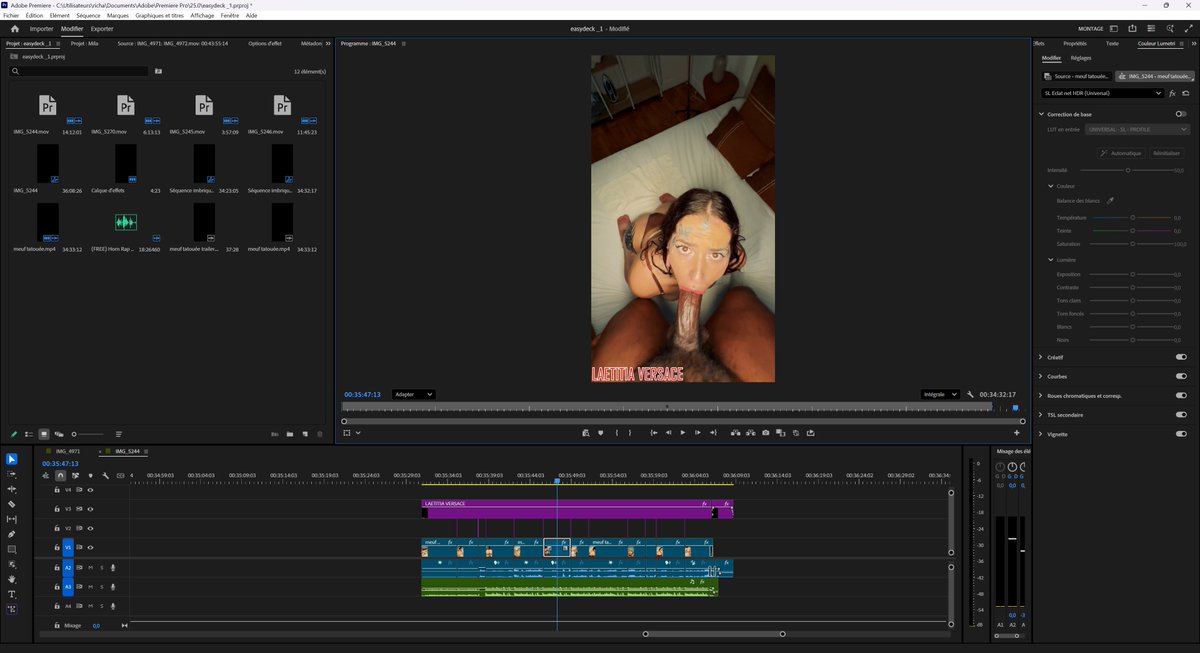This screenshot has width=1200, height=653.
Task: Click the white balance eyedropper
Action: pyautogui.click(x=1110, y=201)
